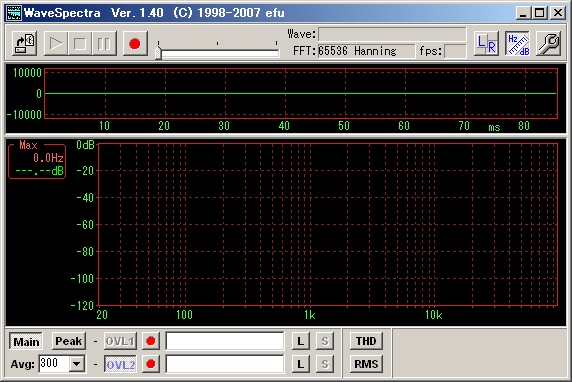Toggle the RMS measurement button
This screenshot has width=572, height=382.
point(366,364)
